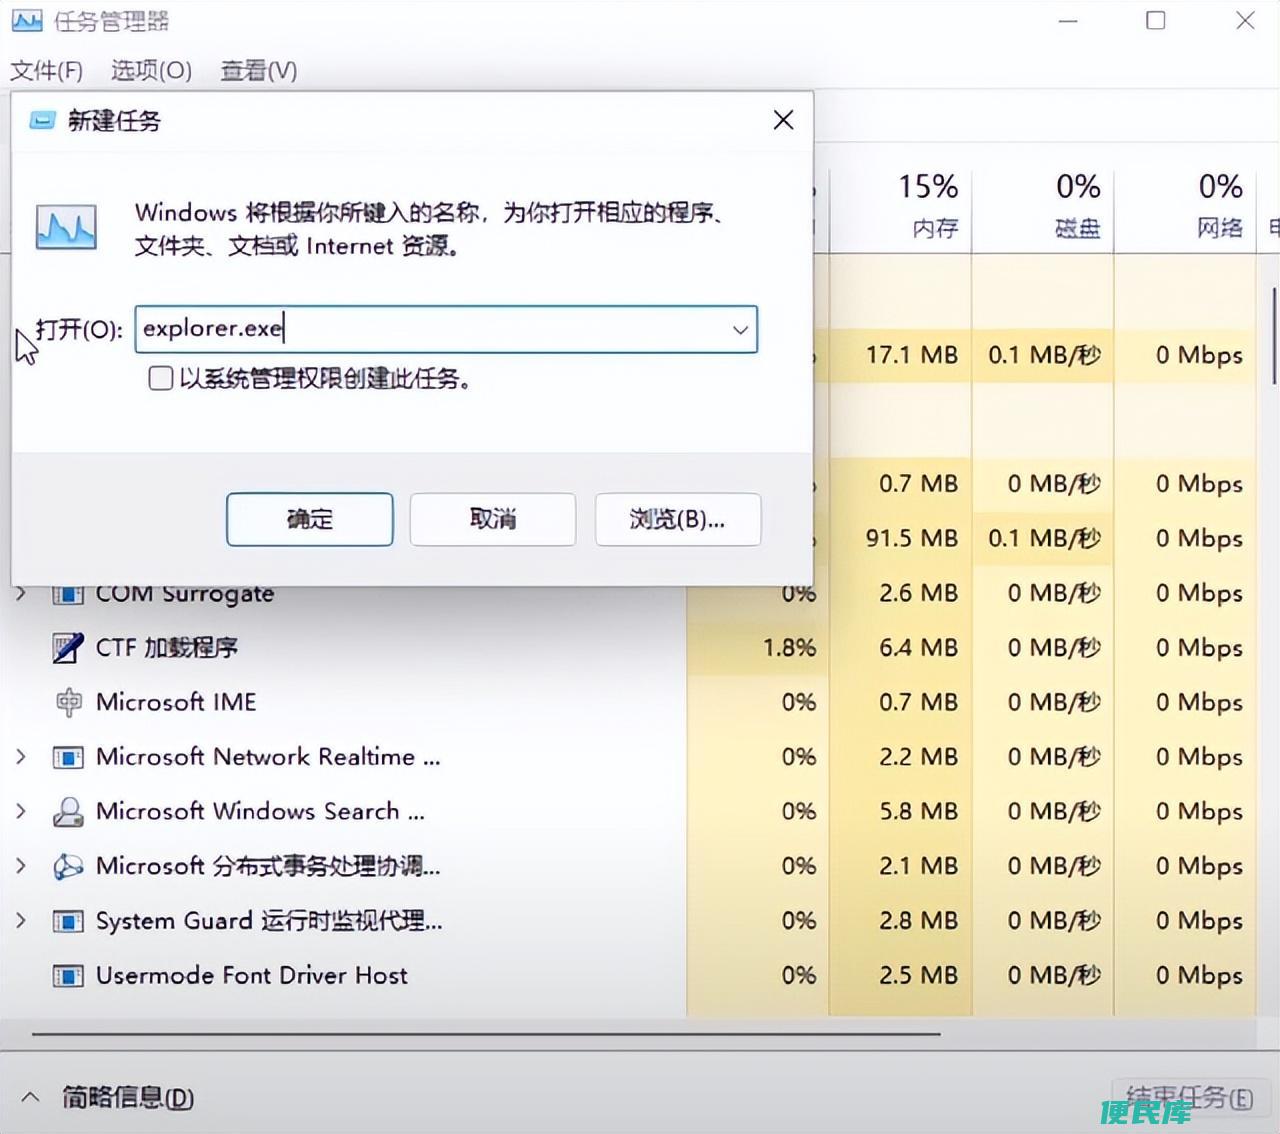Click the Task Manager app icon in title bar

pyautogui.click(x=27, y=20)
